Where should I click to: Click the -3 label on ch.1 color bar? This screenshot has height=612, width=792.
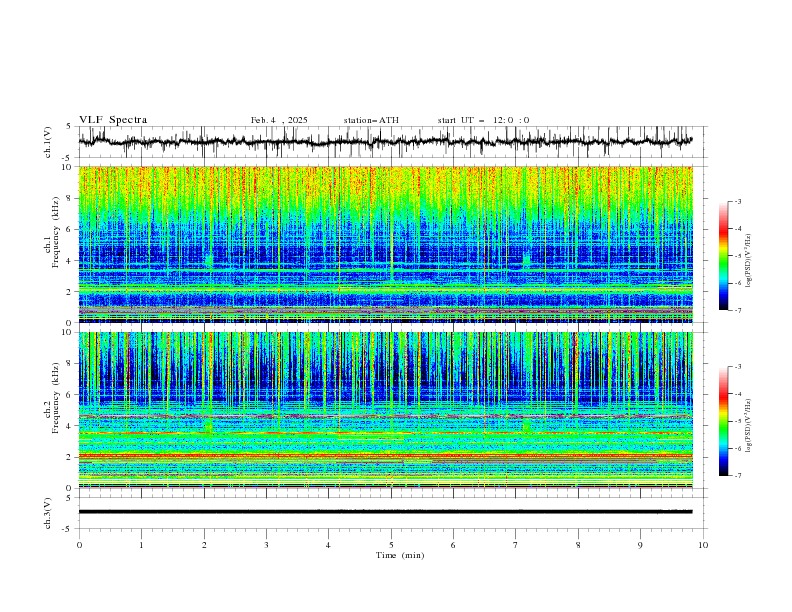pos(737,201)
